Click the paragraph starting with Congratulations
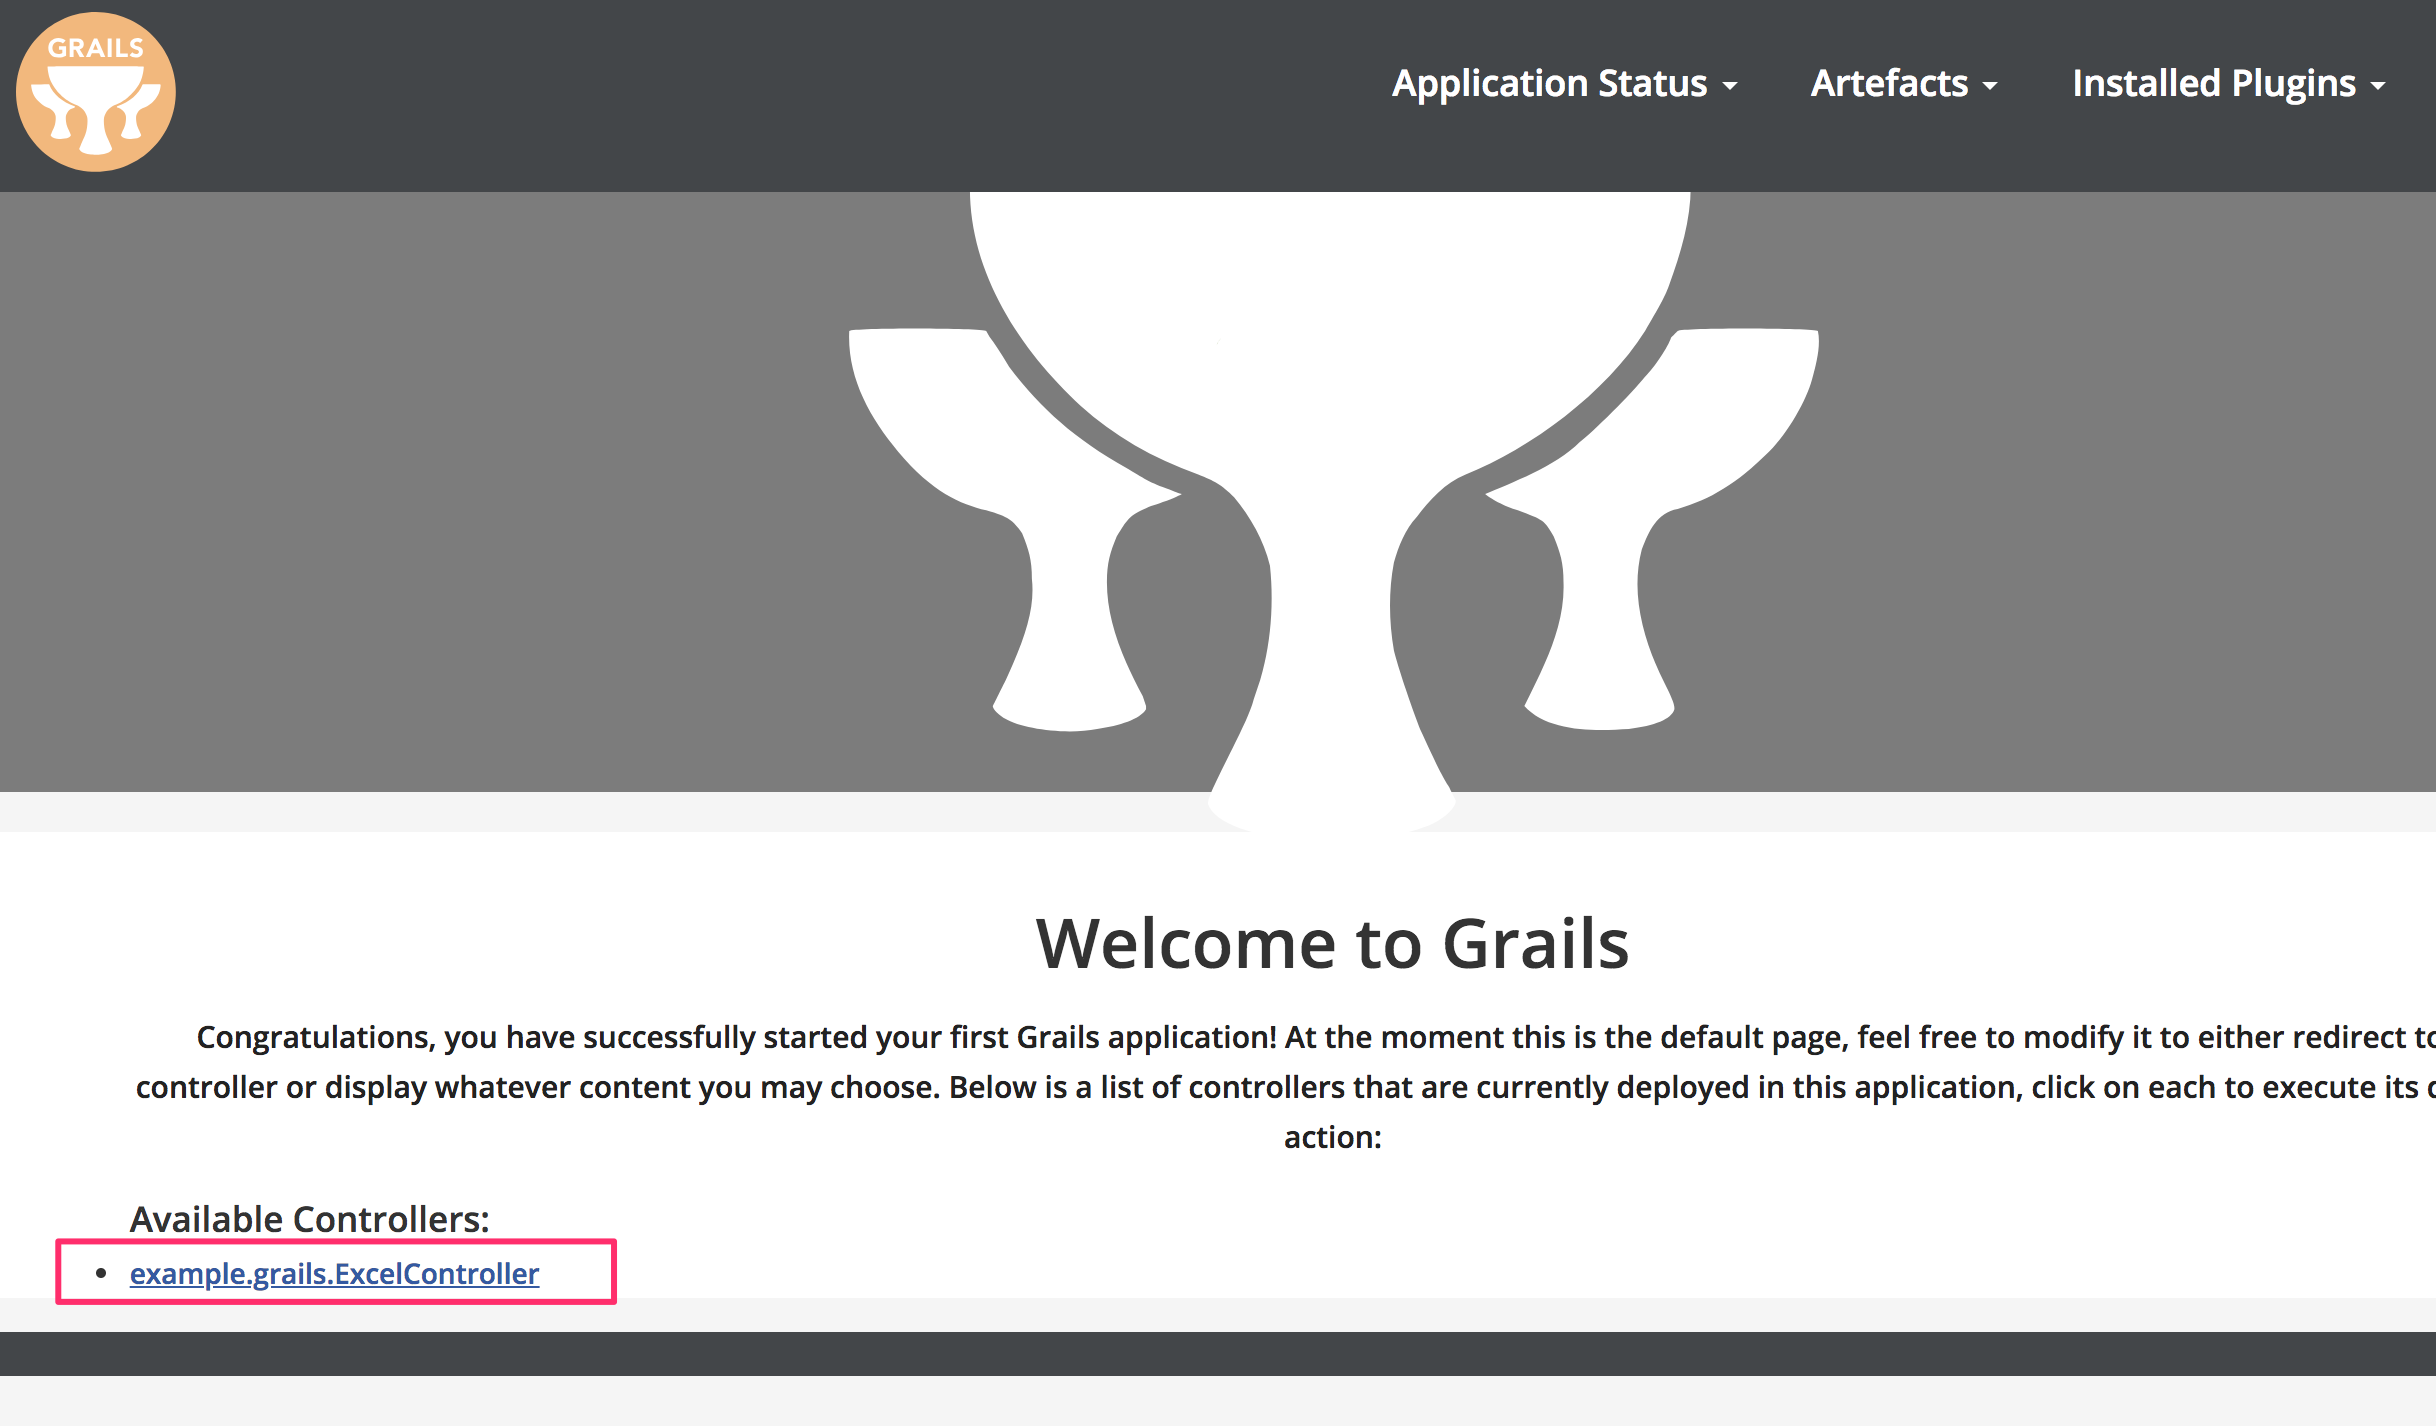This screenshot has height=1426, width=2436. 1286,1087
